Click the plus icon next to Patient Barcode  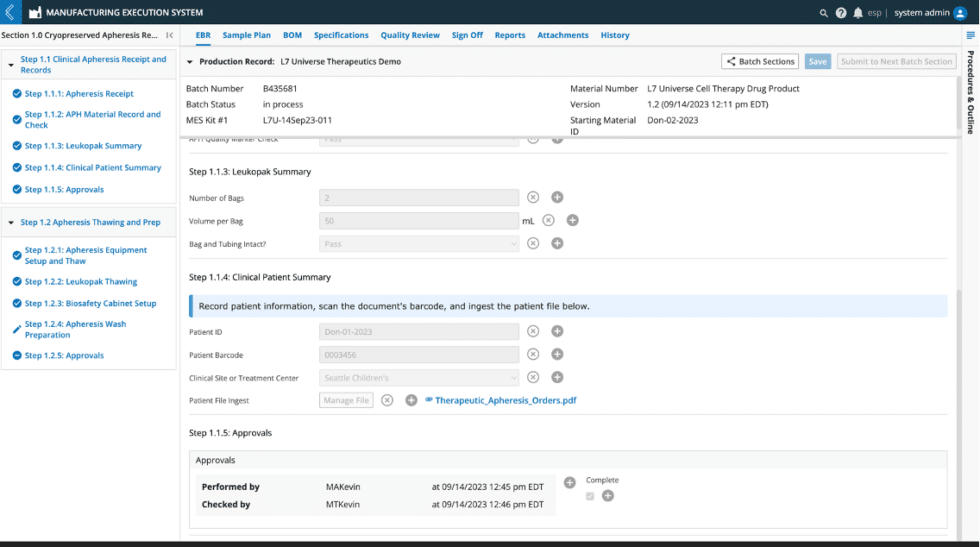coord(557,354)
